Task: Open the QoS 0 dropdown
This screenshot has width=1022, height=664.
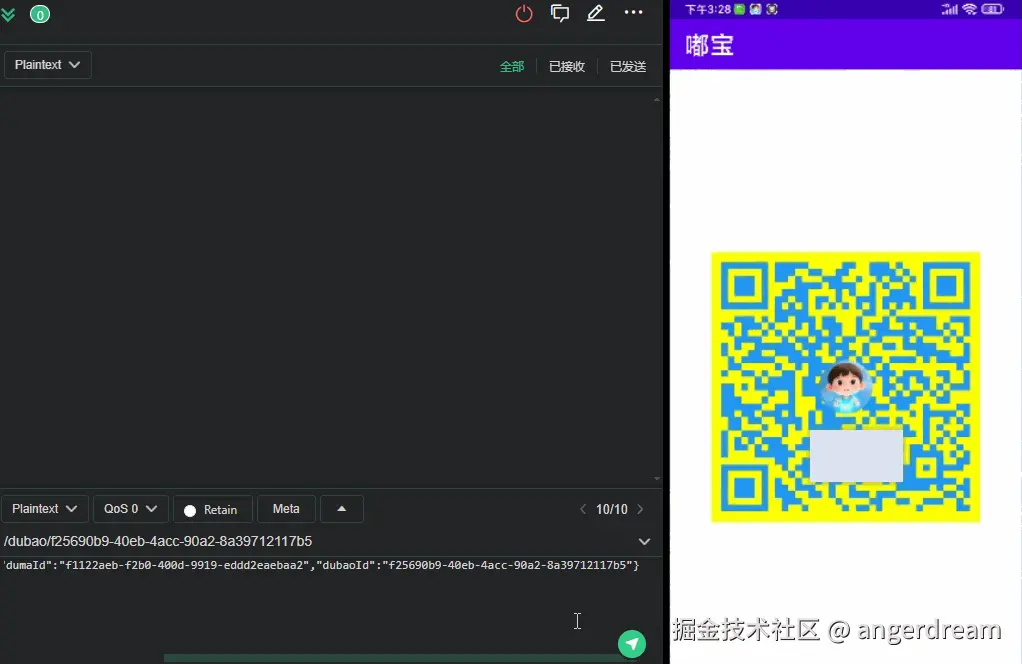Action: pyautogui.click(x=130, y=509)
